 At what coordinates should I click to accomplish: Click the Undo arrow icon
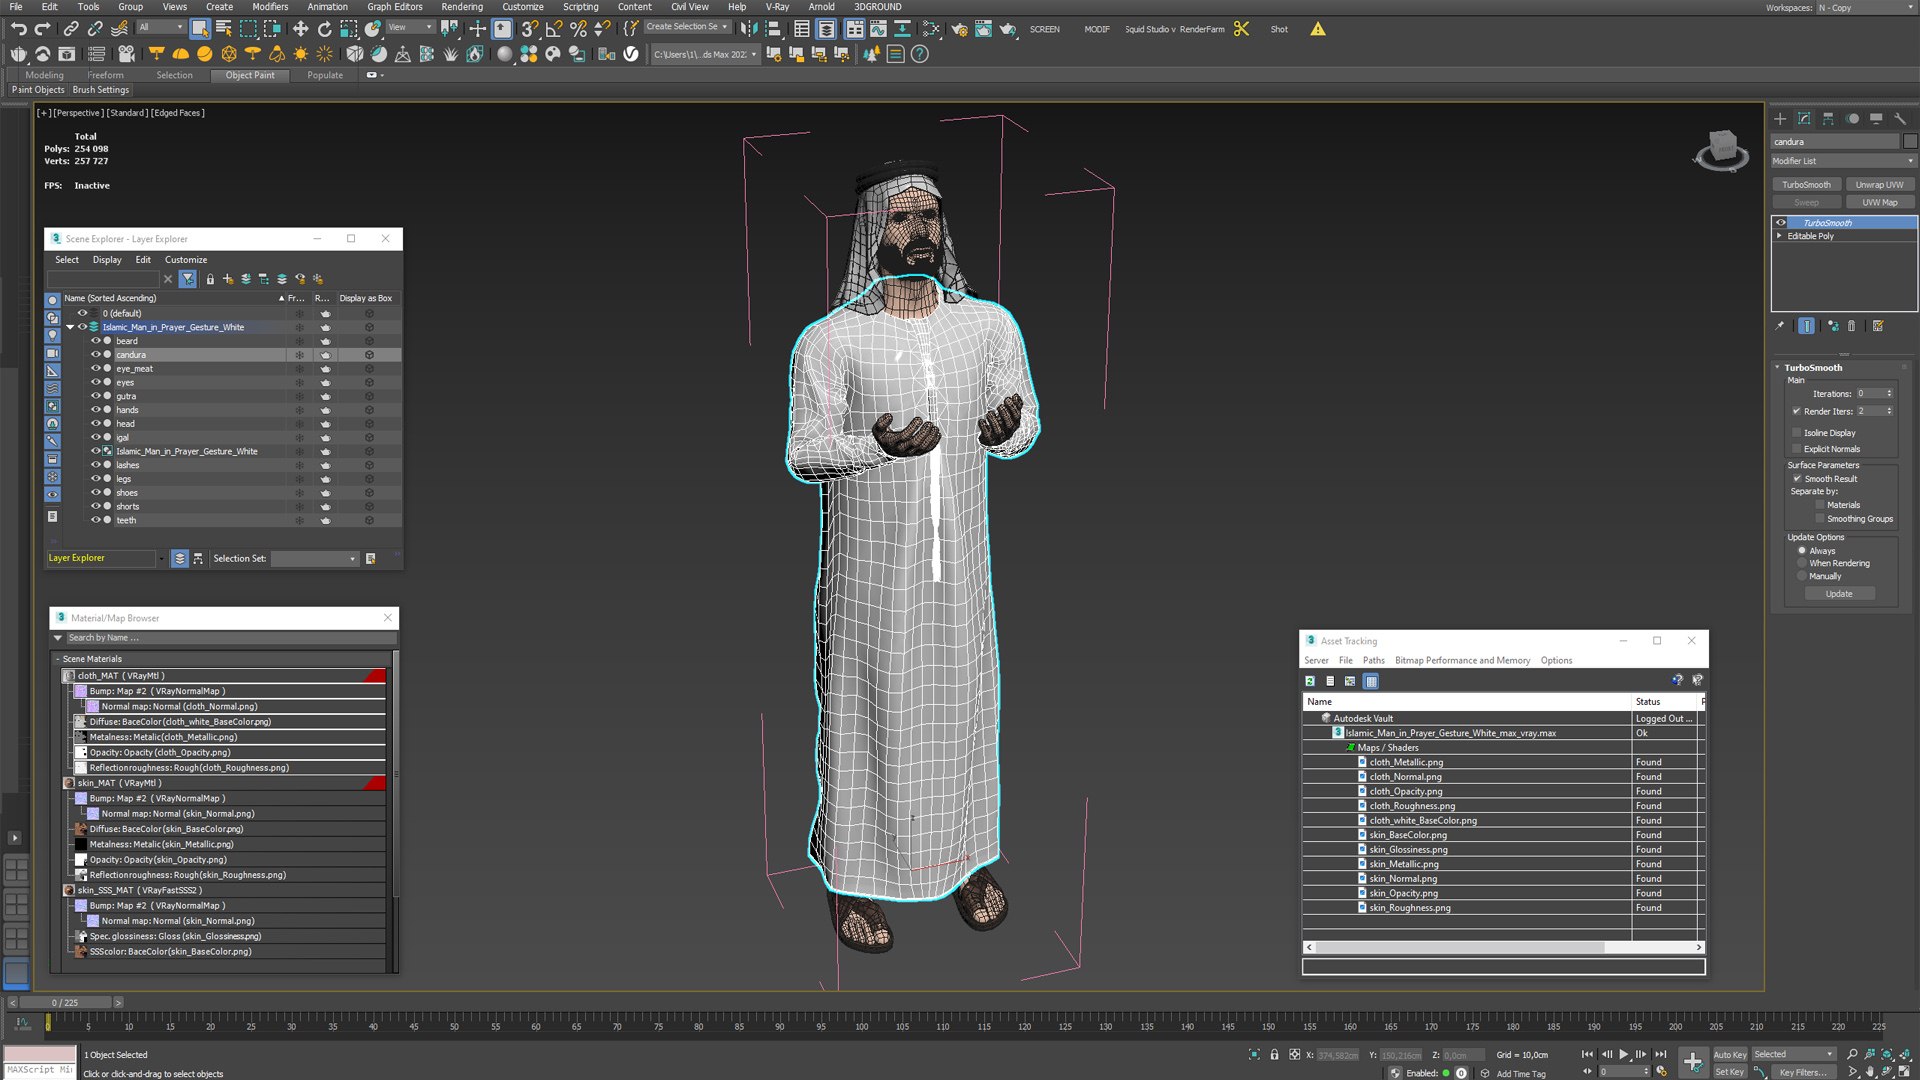[x=18, y=29]
